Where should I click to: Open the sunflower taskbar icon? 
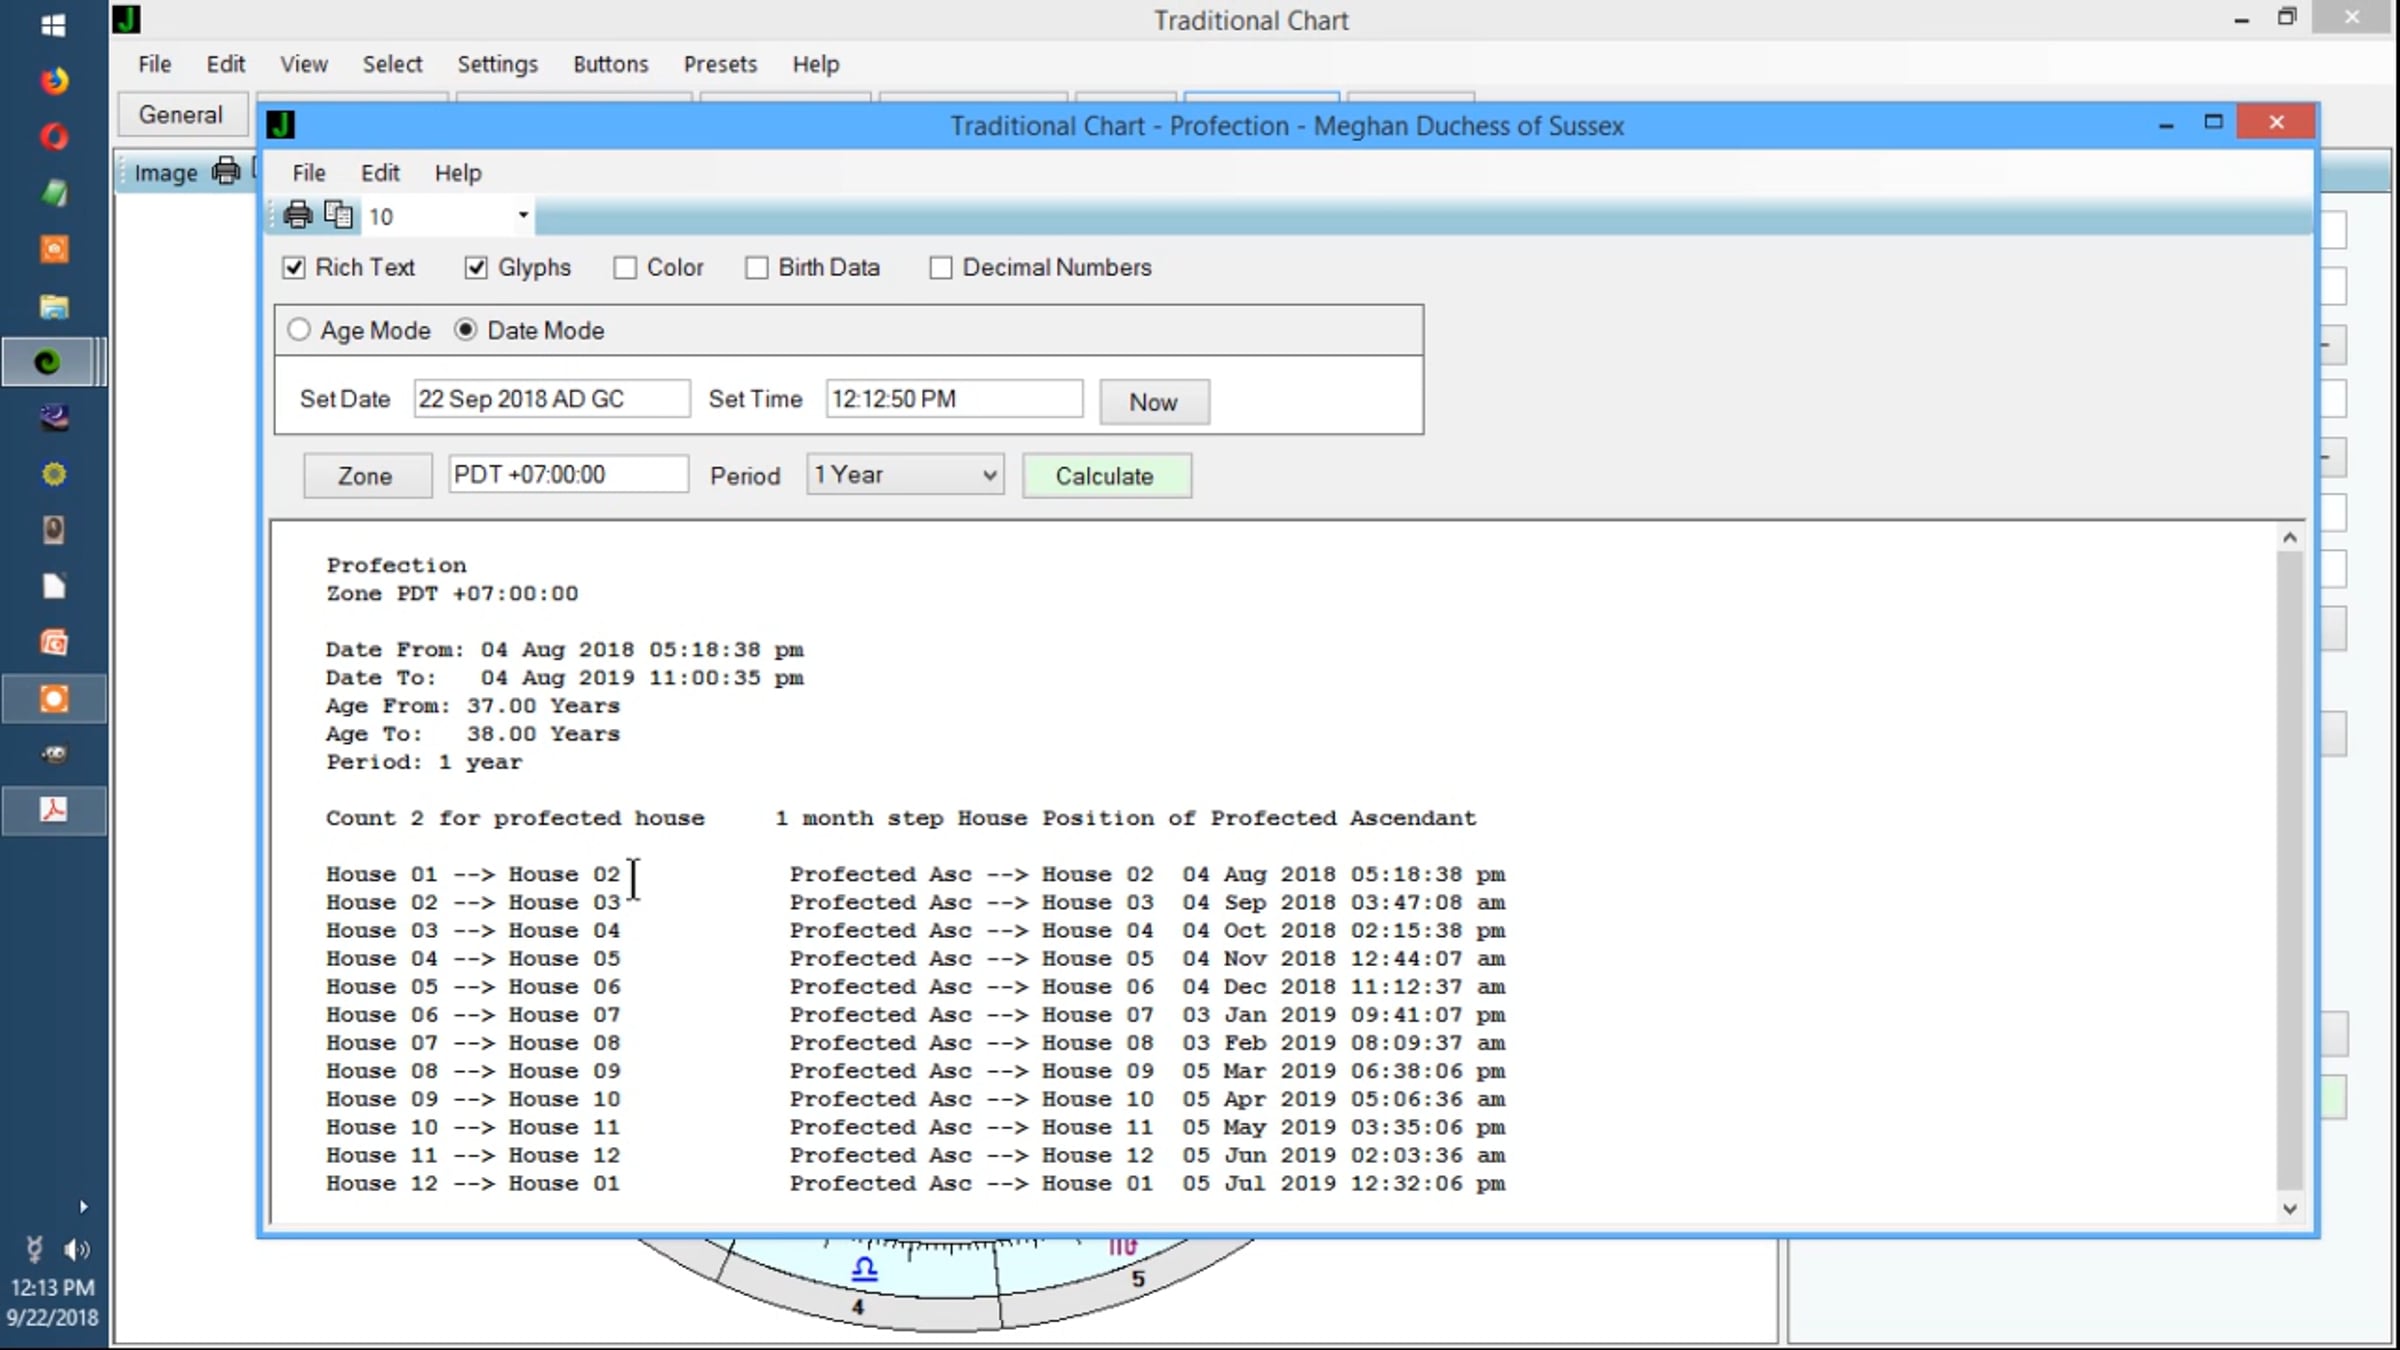54,474
